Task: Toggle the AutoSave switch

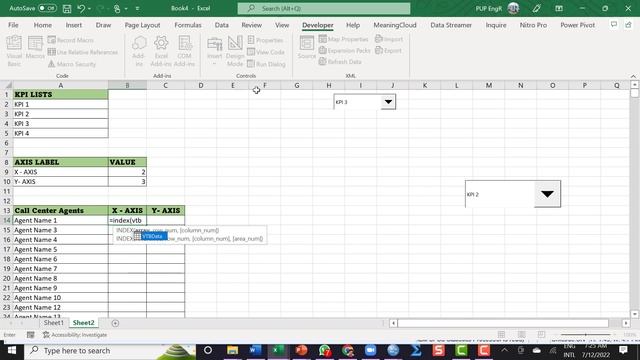Action: 47,8
